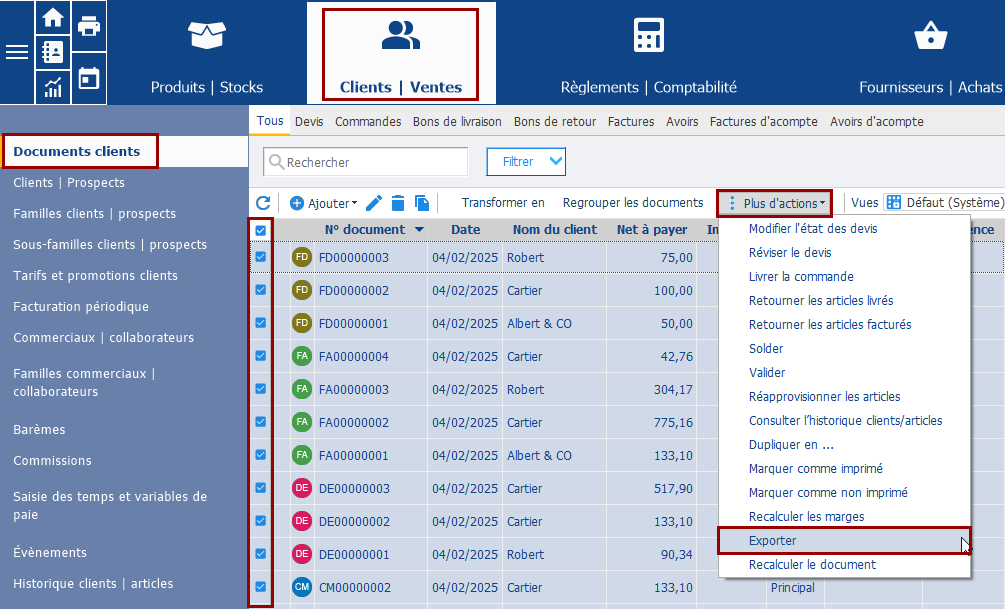Click Regrouper les documents
This screenshot has height=609, width=1005.
pyautogui.click(x=634, y=202)
